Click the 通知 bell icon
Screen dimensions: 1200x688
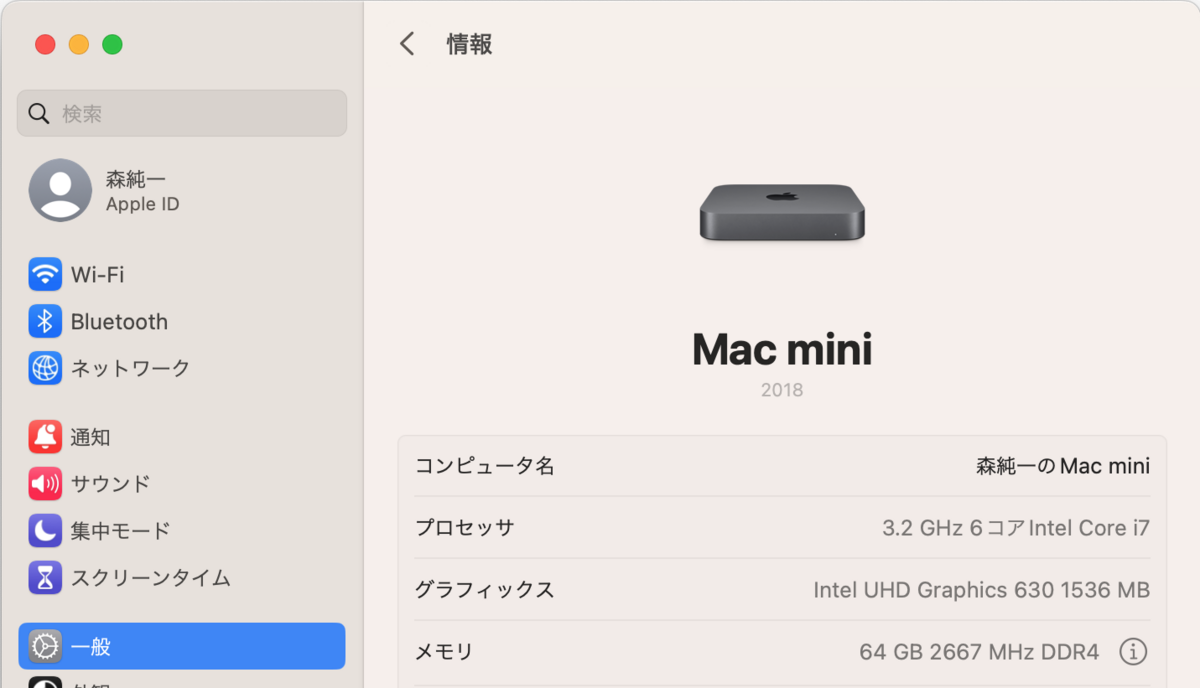pos(45,437)
